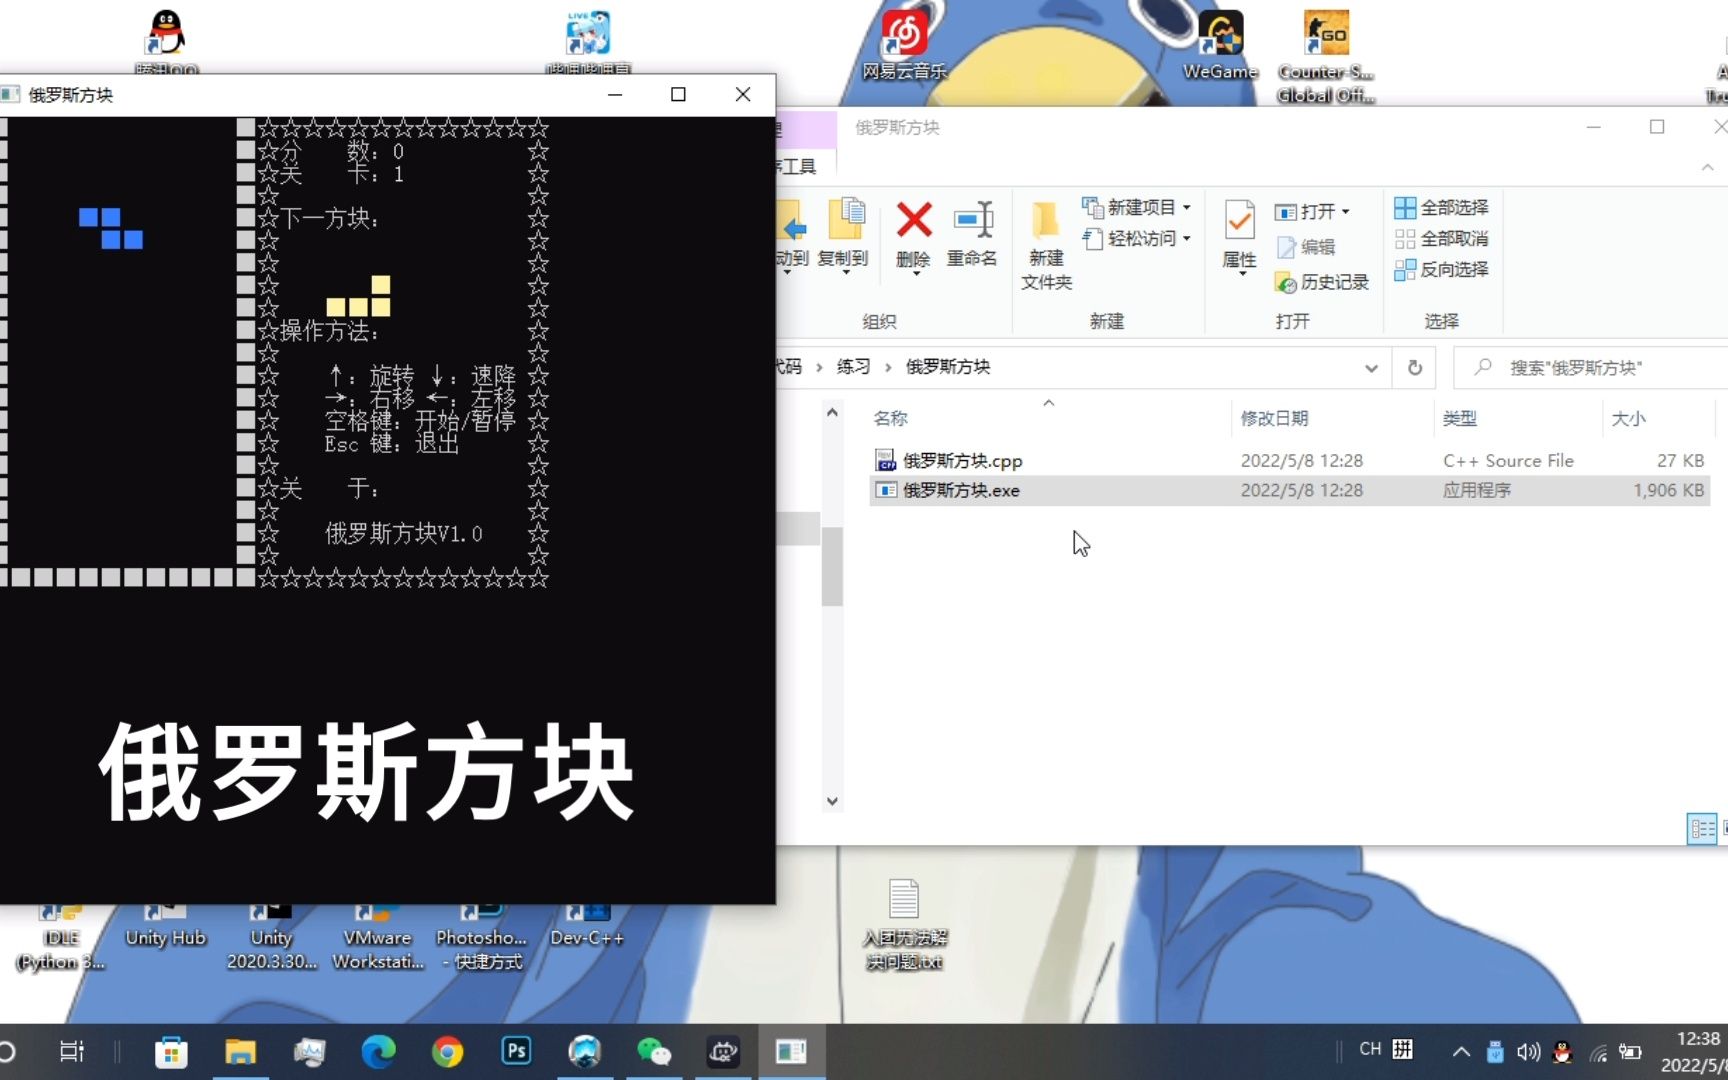Expand the 新建项目 dropdown
This screenshot has width=1728, height=1080.
click(1186, 207)
